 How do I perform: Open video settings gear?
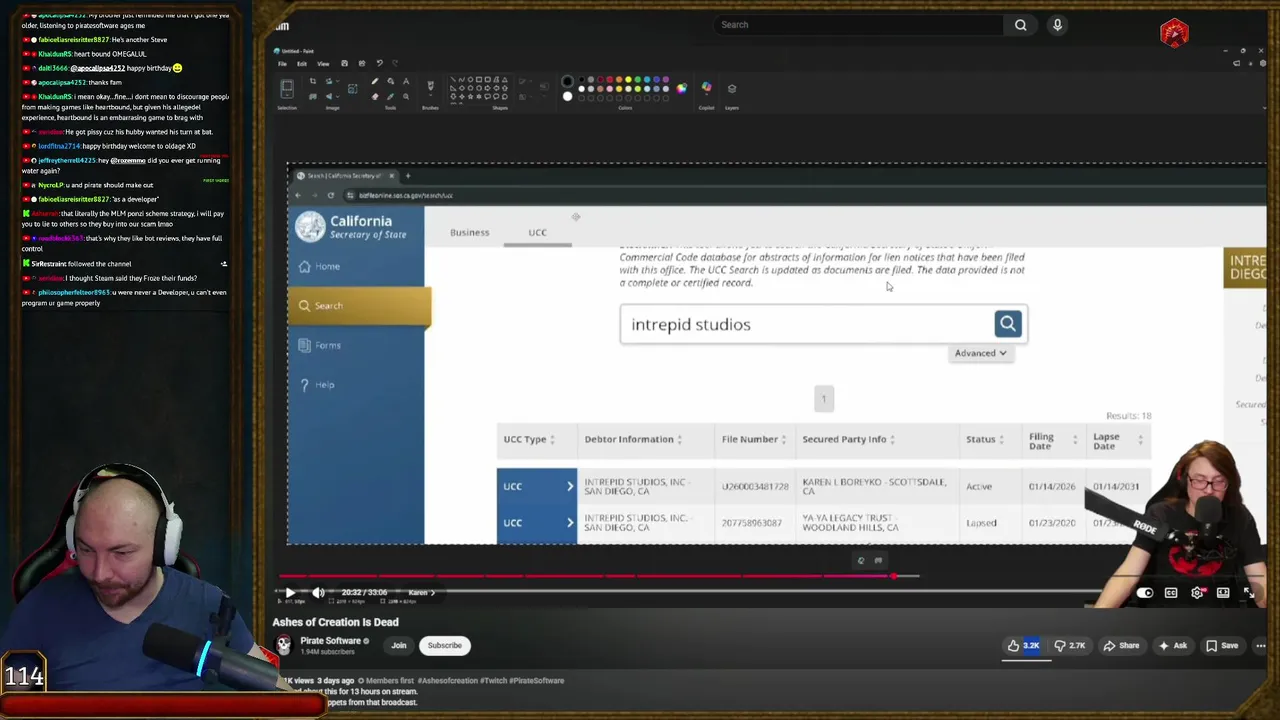tap(1197, 593)
